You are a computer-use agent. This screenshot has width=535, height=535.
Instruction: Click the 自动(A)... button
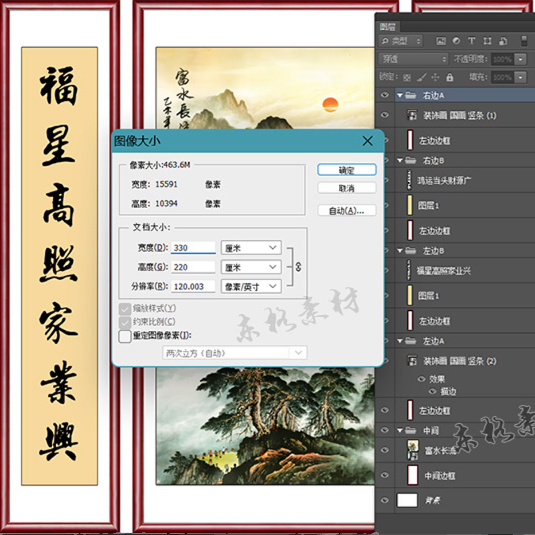coord(347,211)
